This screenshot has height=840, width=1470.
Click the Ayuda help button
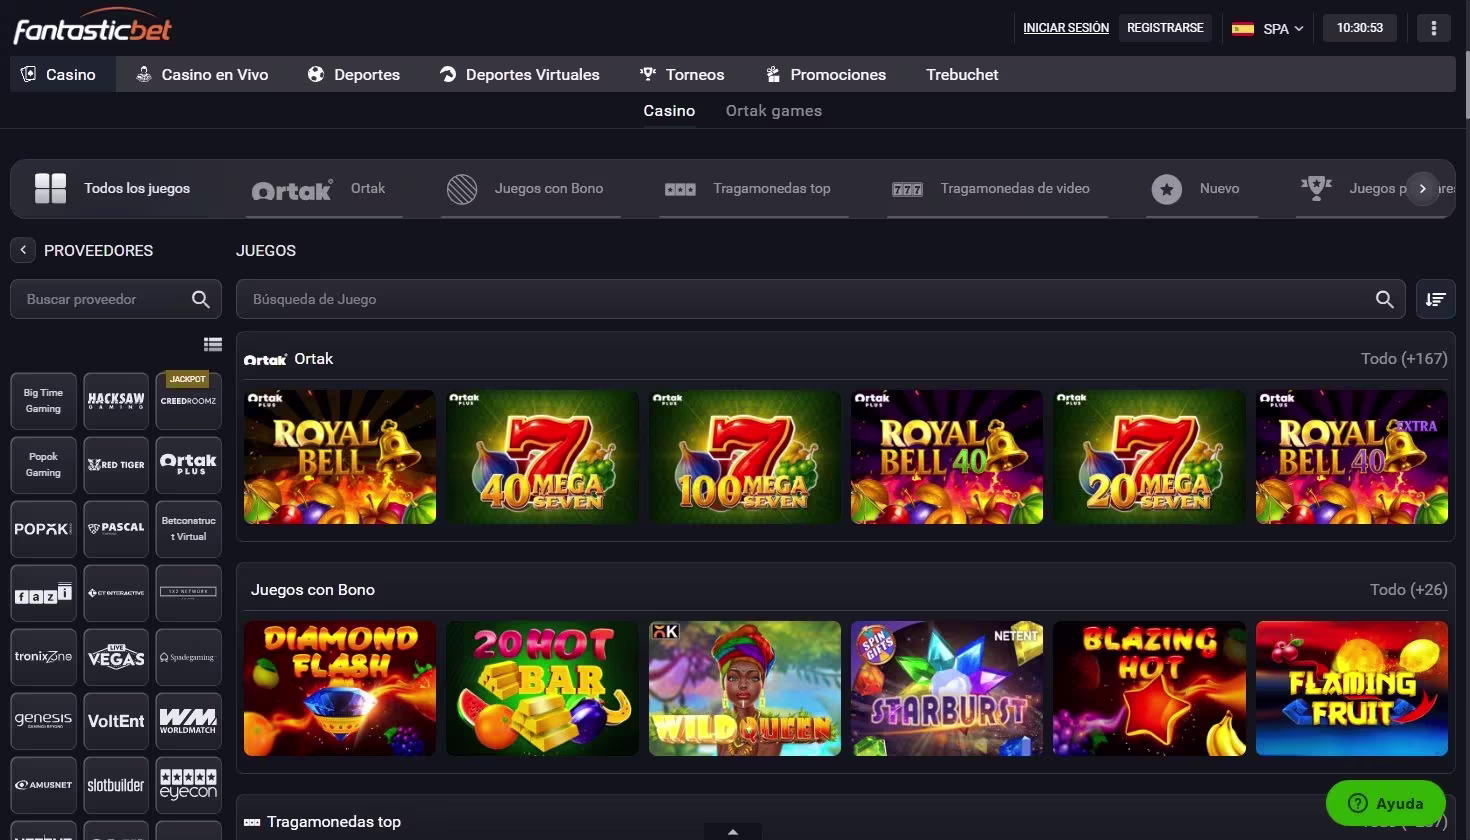coord(1386,803)
